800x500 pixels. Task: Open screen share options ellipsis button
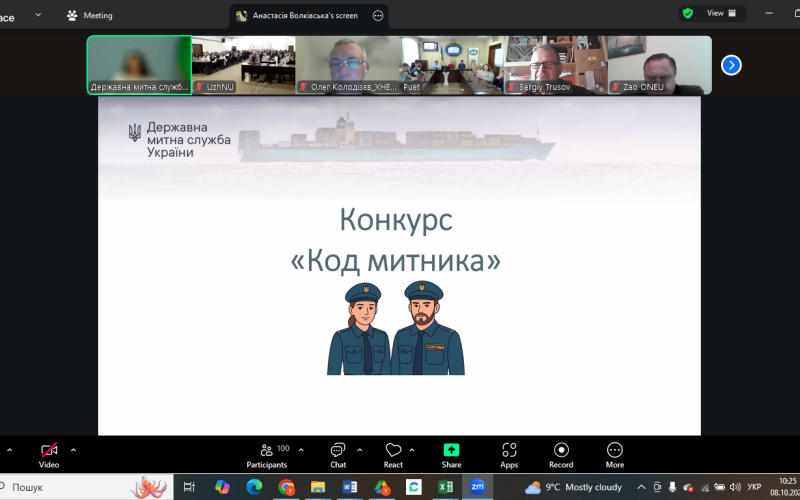tap(377, 16)
